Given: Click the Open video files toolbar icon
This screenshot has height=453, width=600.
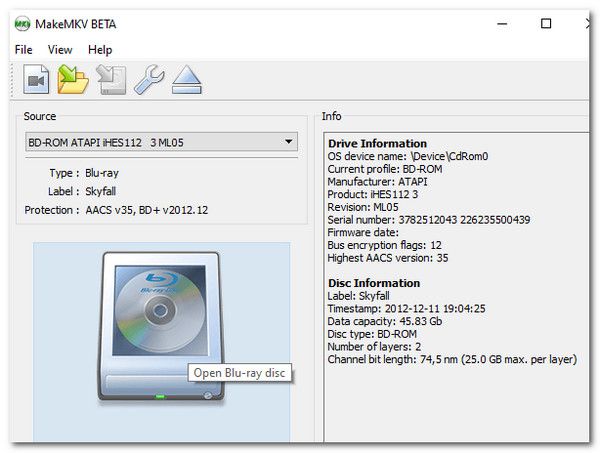Looking at the screenshot, I should tap(36, 80).
